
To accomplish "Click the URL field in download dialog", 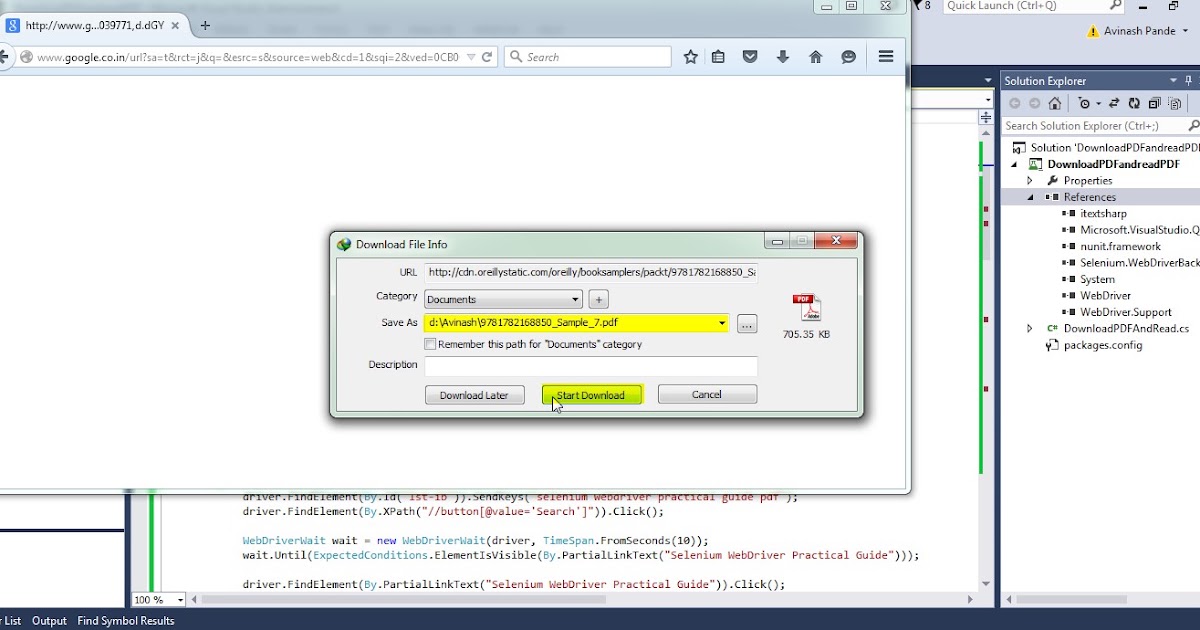I will (x=591, y=272).
